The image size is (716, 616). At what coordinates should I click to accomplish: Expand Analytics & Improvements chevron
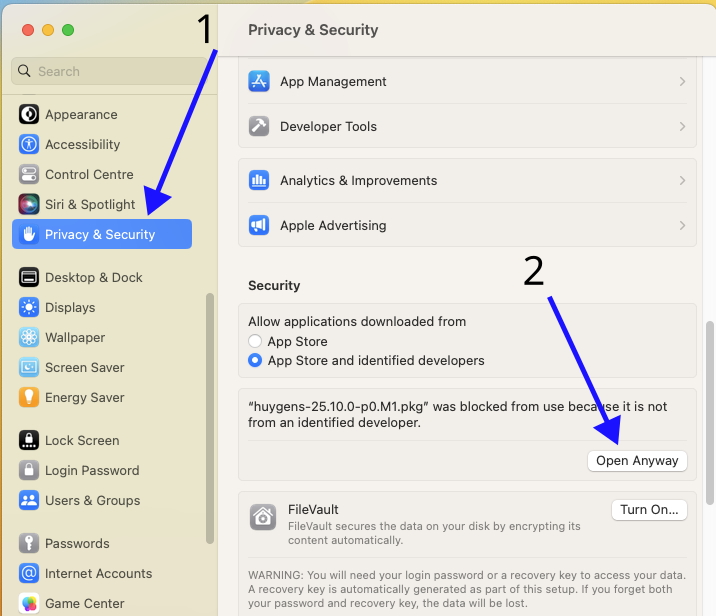(682, 181)
